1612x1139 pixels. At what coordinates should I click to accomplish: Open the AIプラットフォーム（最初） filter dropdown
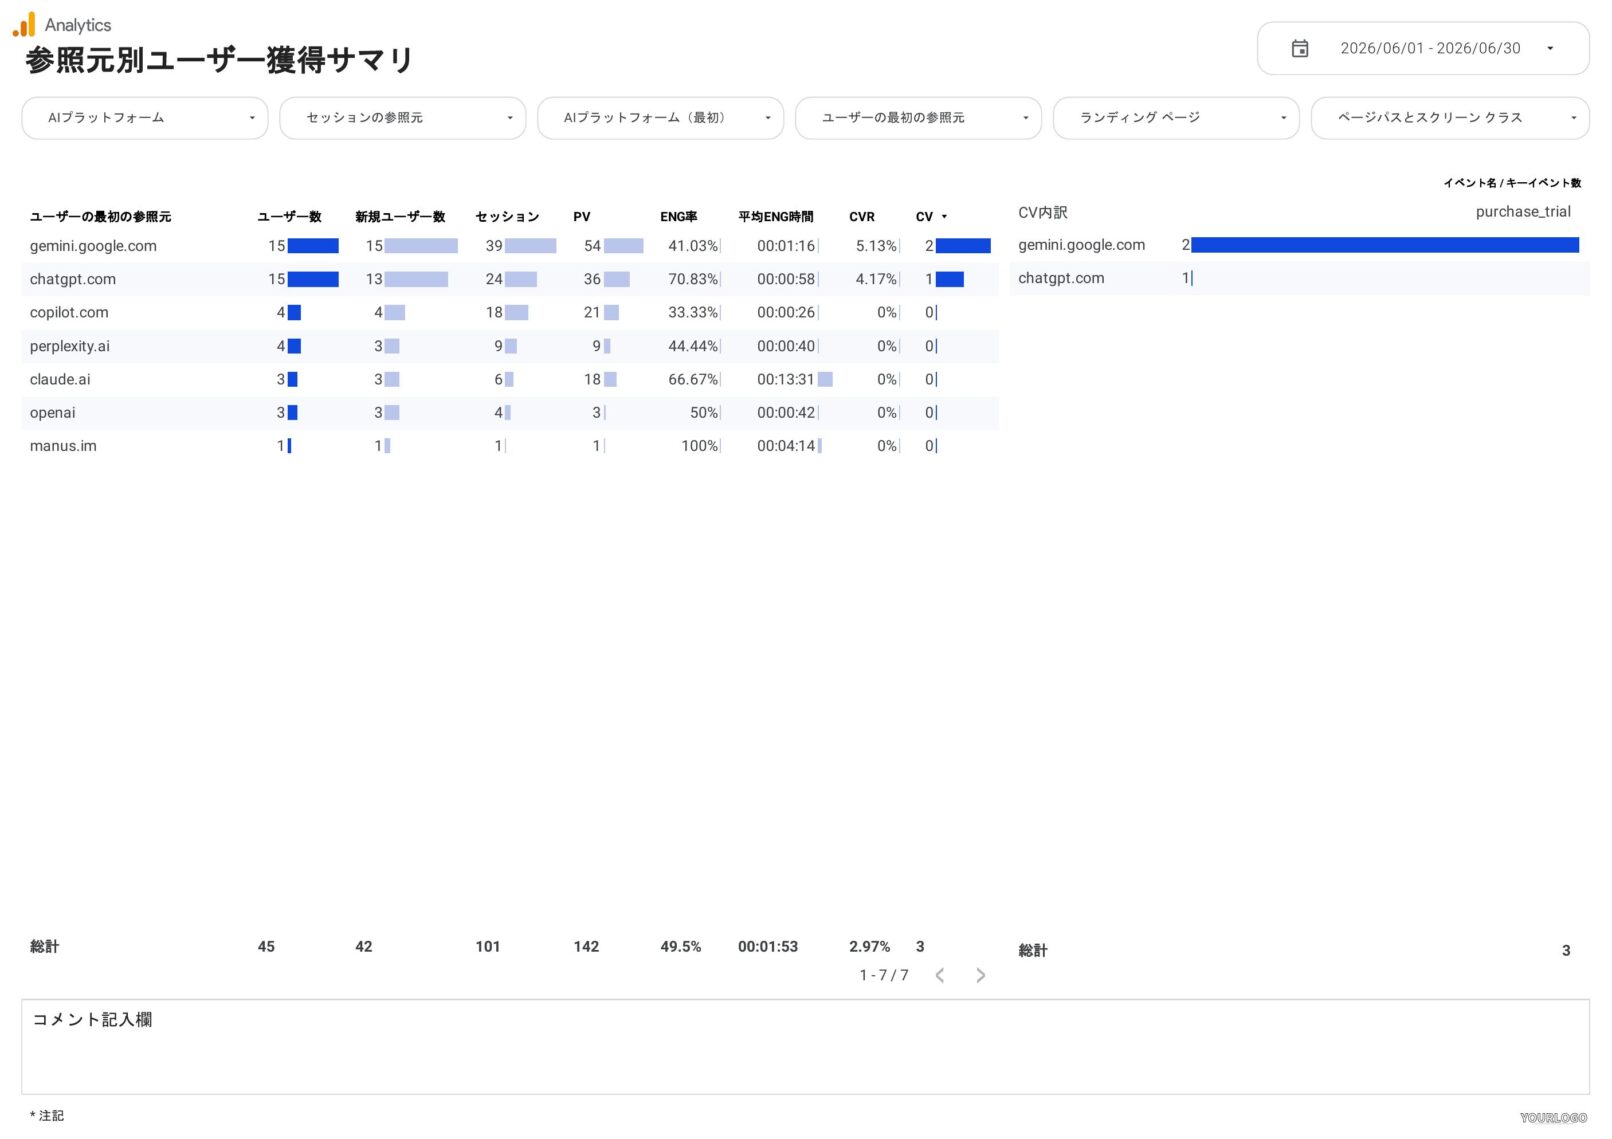(x=661, y=118)
